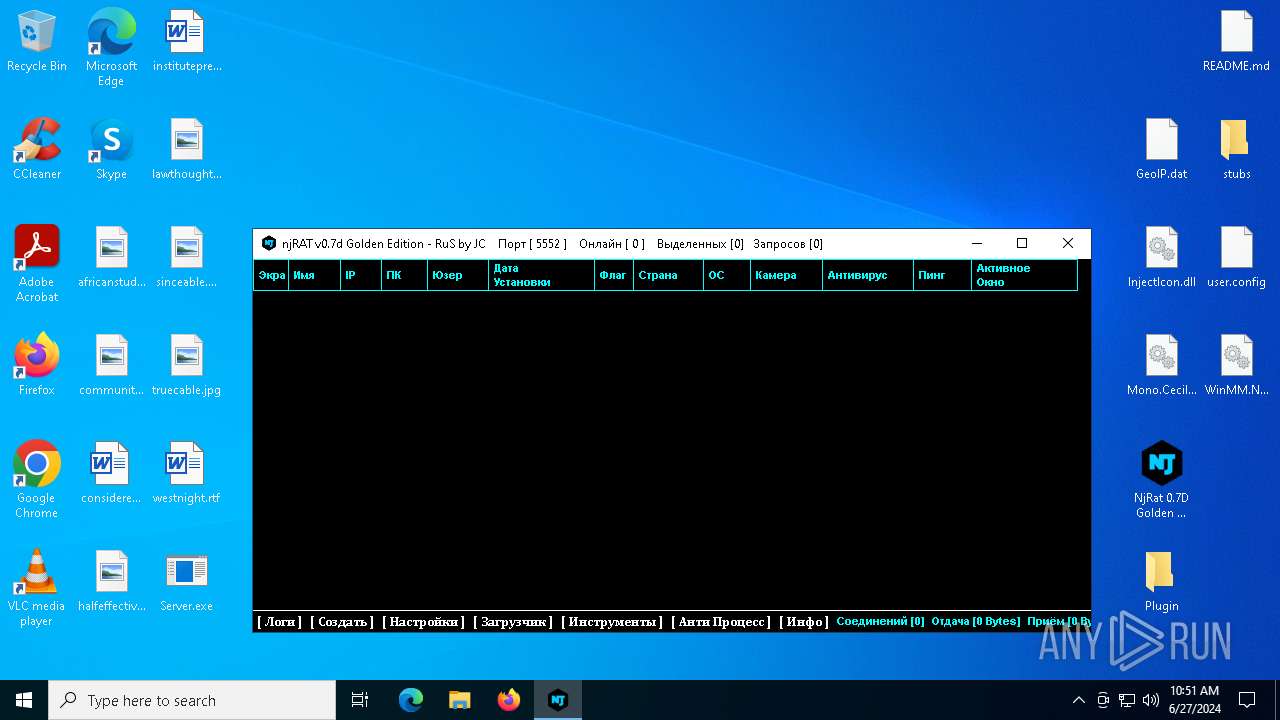
Task: Select the user.config file icon
Action: coord(1236,258)
